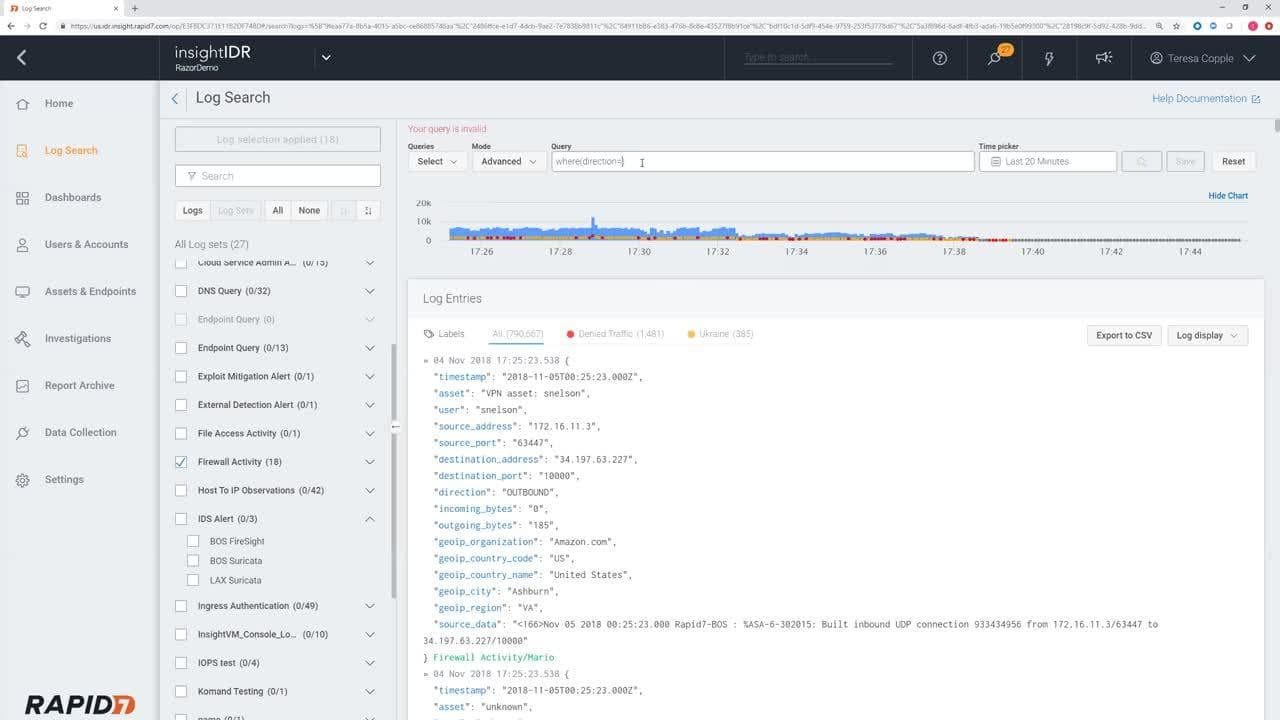The width and height of the screenshot is (1280, 720).
Task: Focus the log set Search filter box
Action: coord(278,176)
